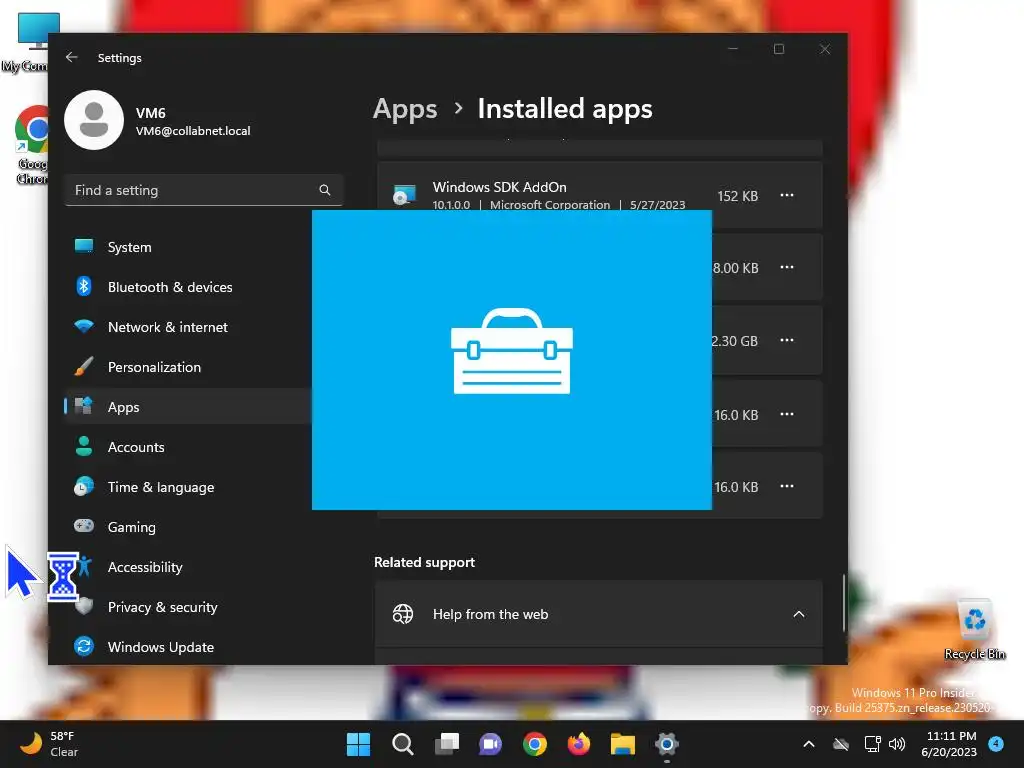This screenshot has width=1024, height=768.
Task: Open File Explorer from taskbar
Action: pos(623,744)
